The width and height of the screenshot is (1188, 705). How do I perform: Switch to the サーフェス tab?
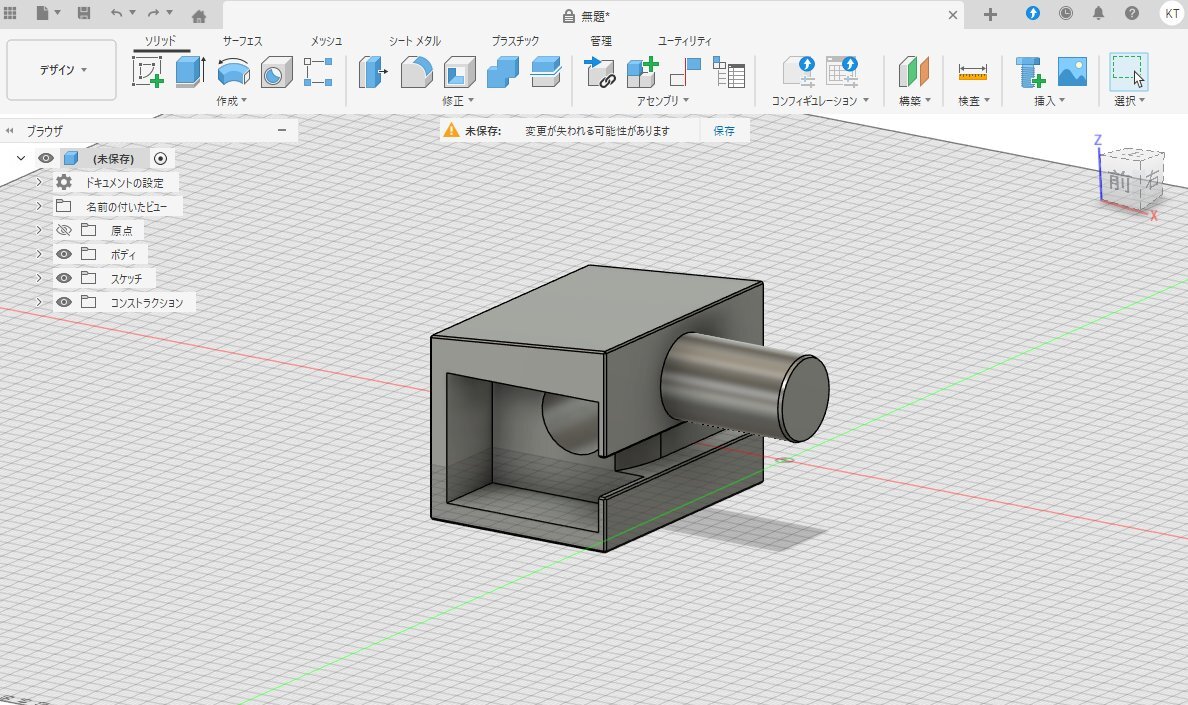tap(242, 41)
